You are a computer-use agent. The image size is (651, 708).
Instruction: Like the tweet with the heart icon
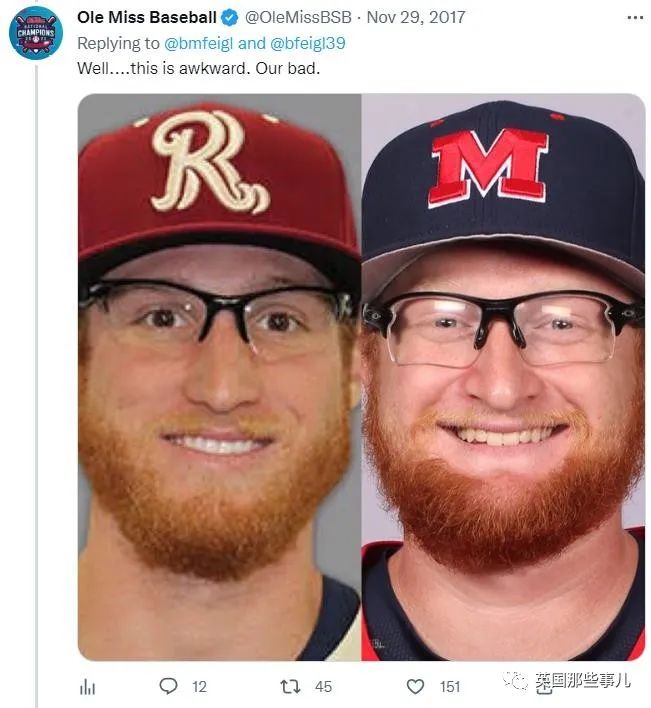[x=415, y=687]
